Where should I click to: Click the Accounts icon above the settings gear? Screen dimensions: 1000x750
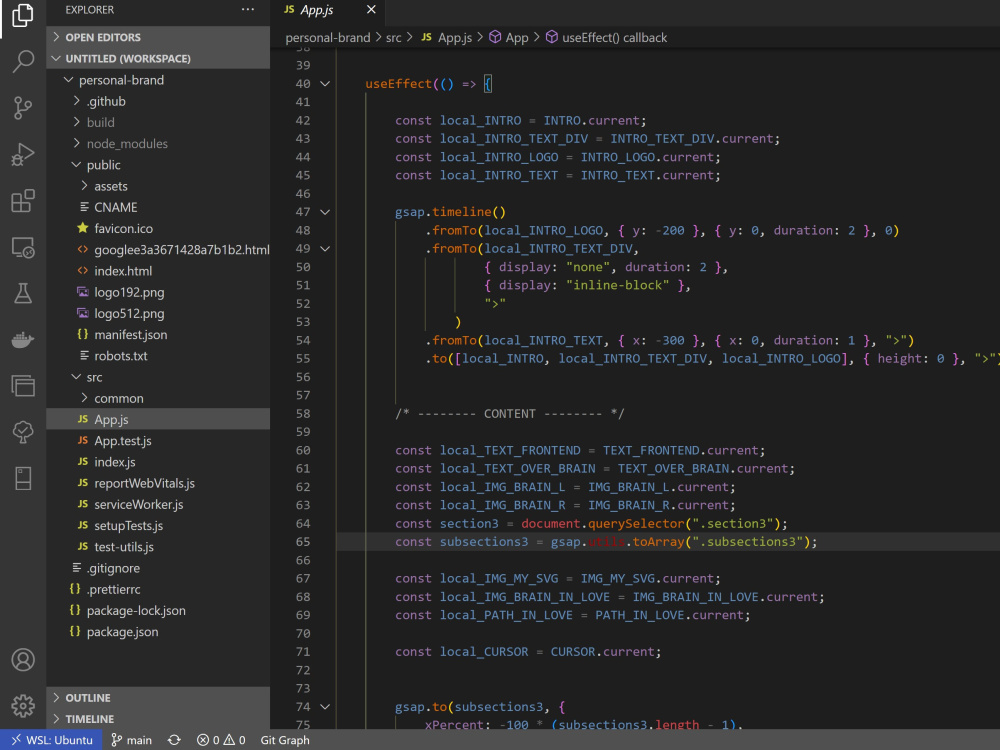pos(23,659)
